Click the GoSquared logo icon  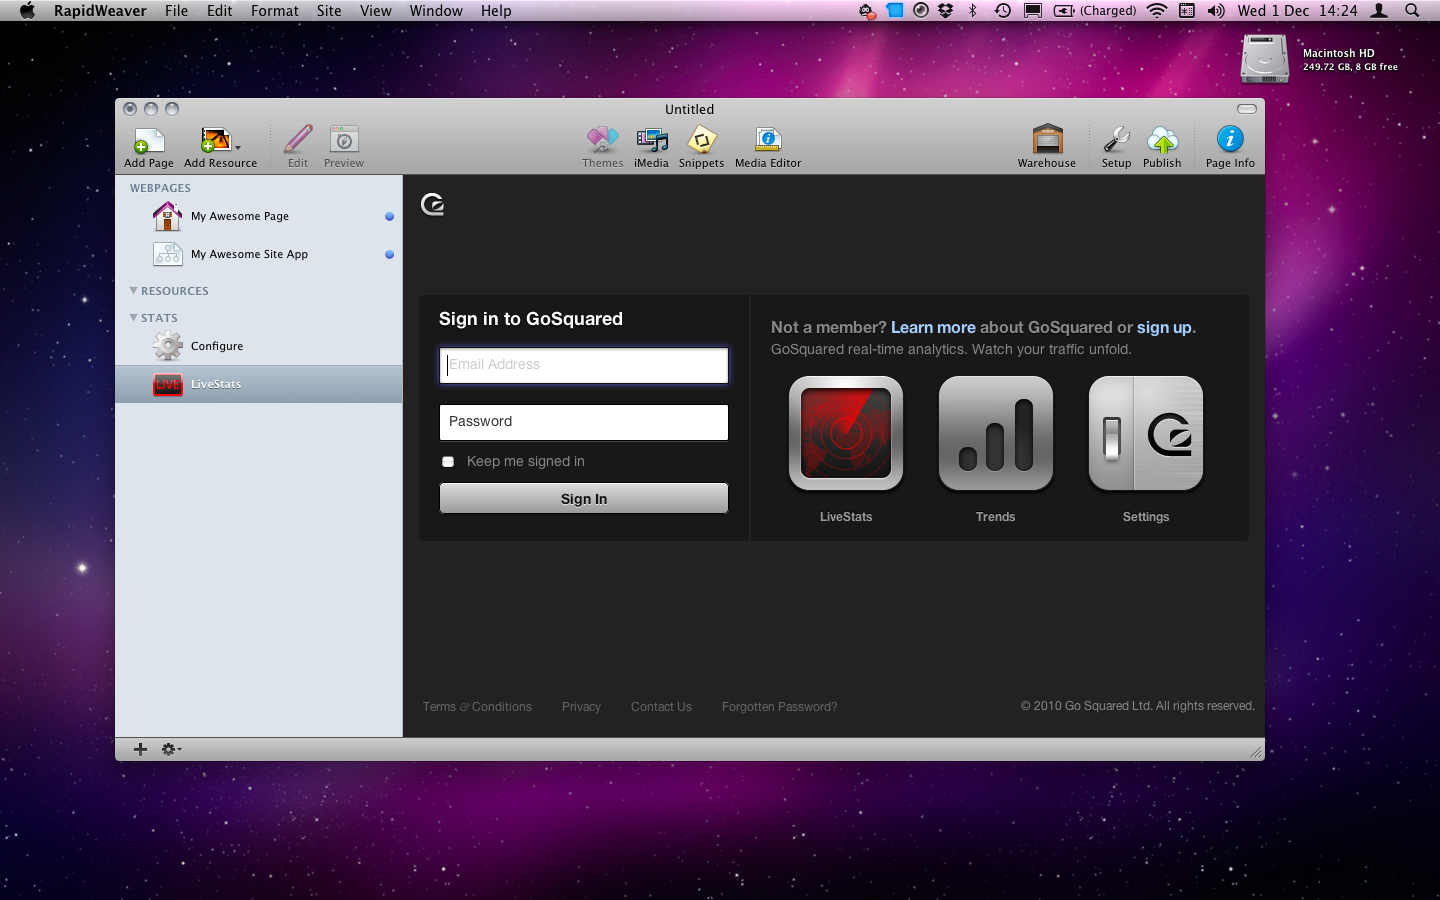click(432, 204)
